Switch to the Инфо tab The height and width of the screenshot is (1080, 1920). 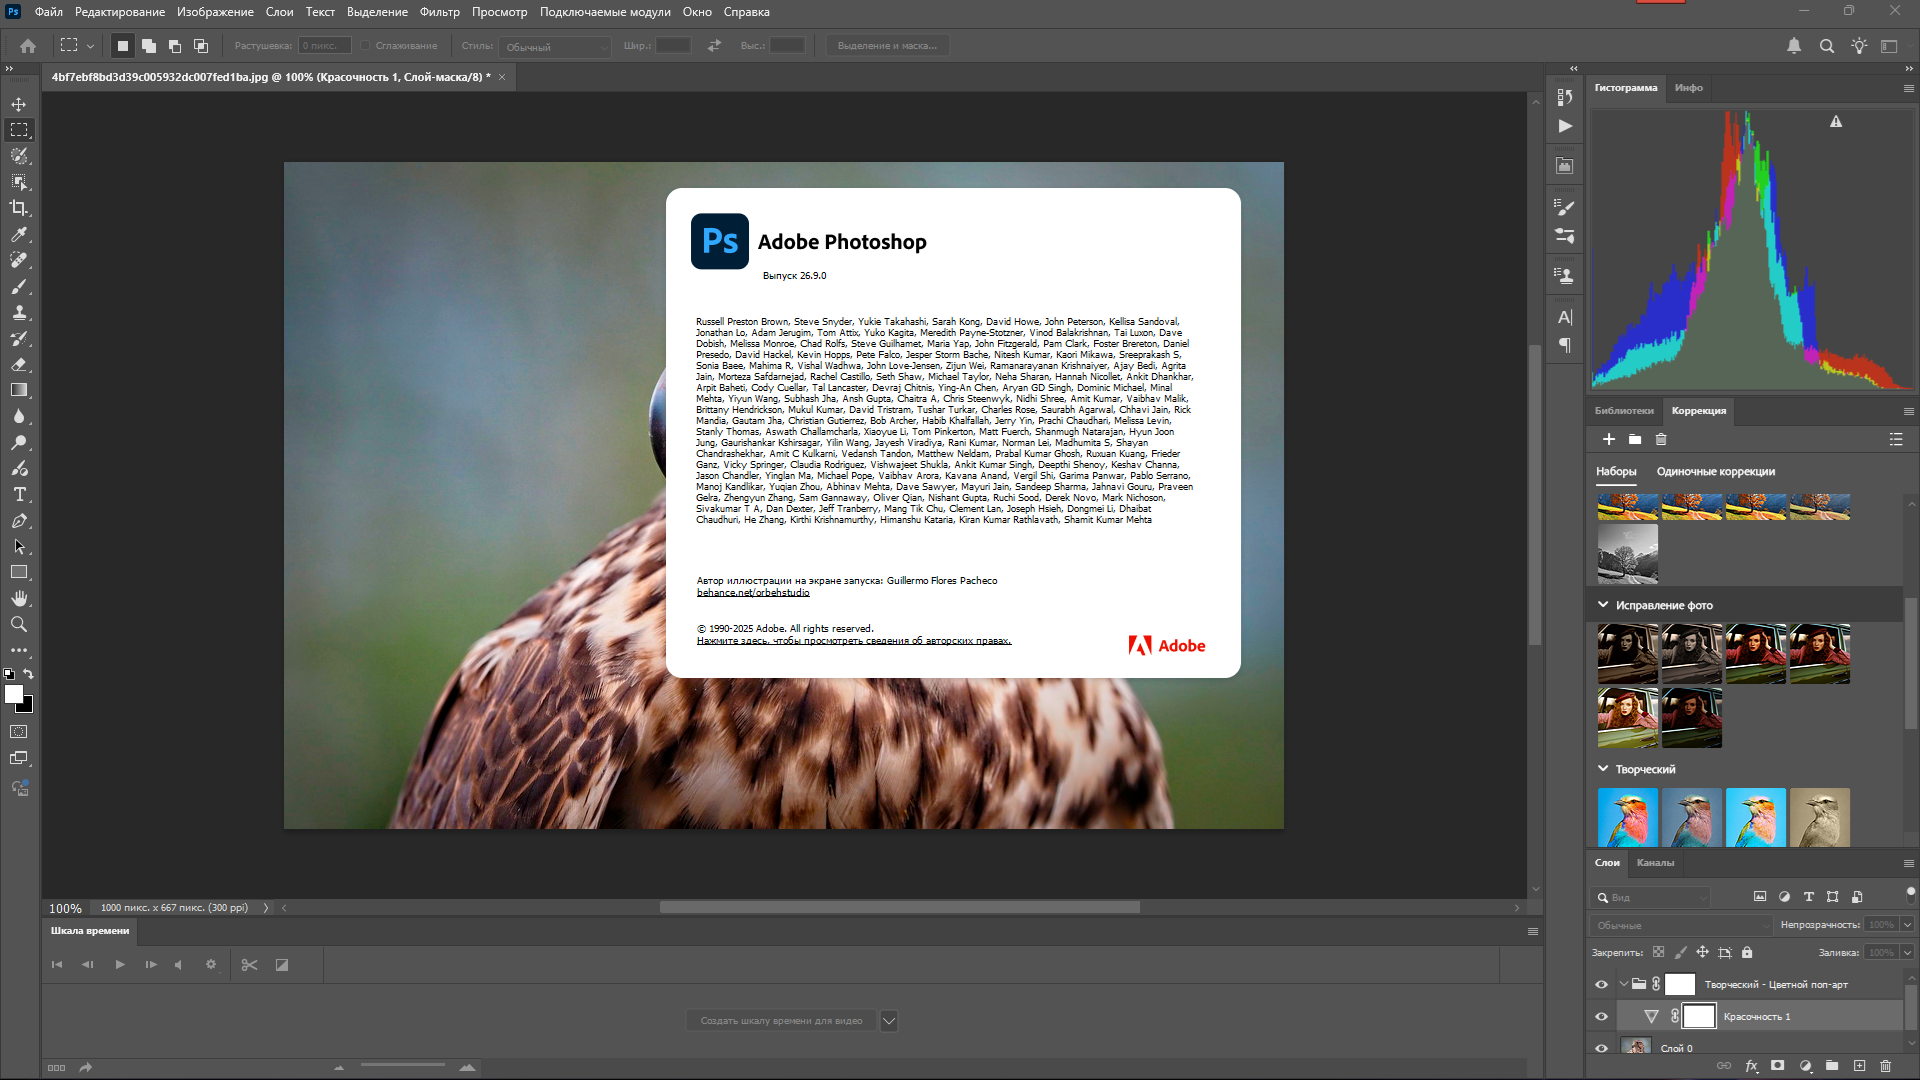point(1689,88)
